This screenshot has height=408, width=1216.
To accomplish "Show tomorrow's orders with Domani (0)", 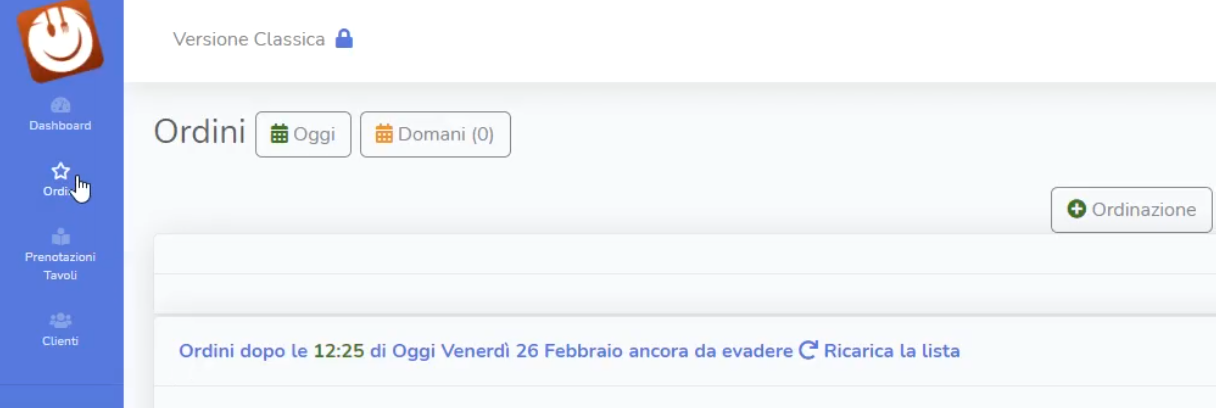I will [435, 134].
